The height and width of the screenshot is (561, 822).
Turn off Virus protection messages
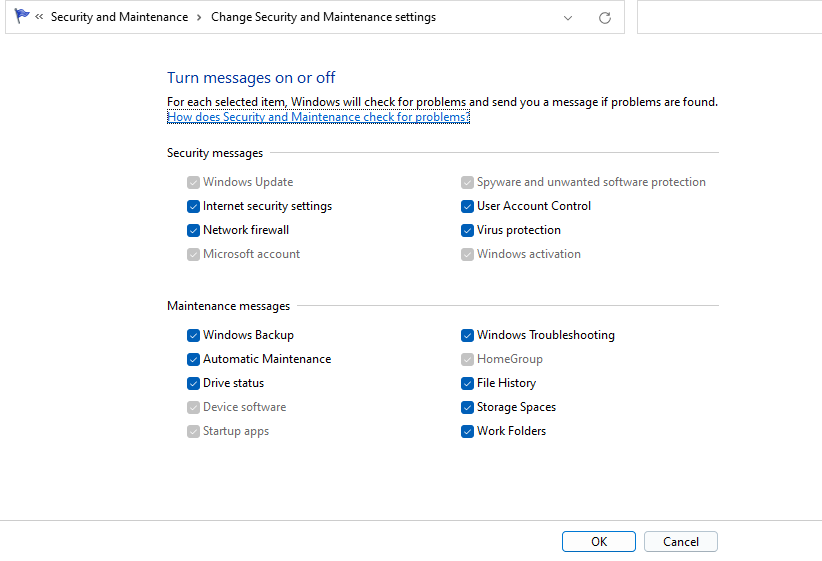coord(467,230)
